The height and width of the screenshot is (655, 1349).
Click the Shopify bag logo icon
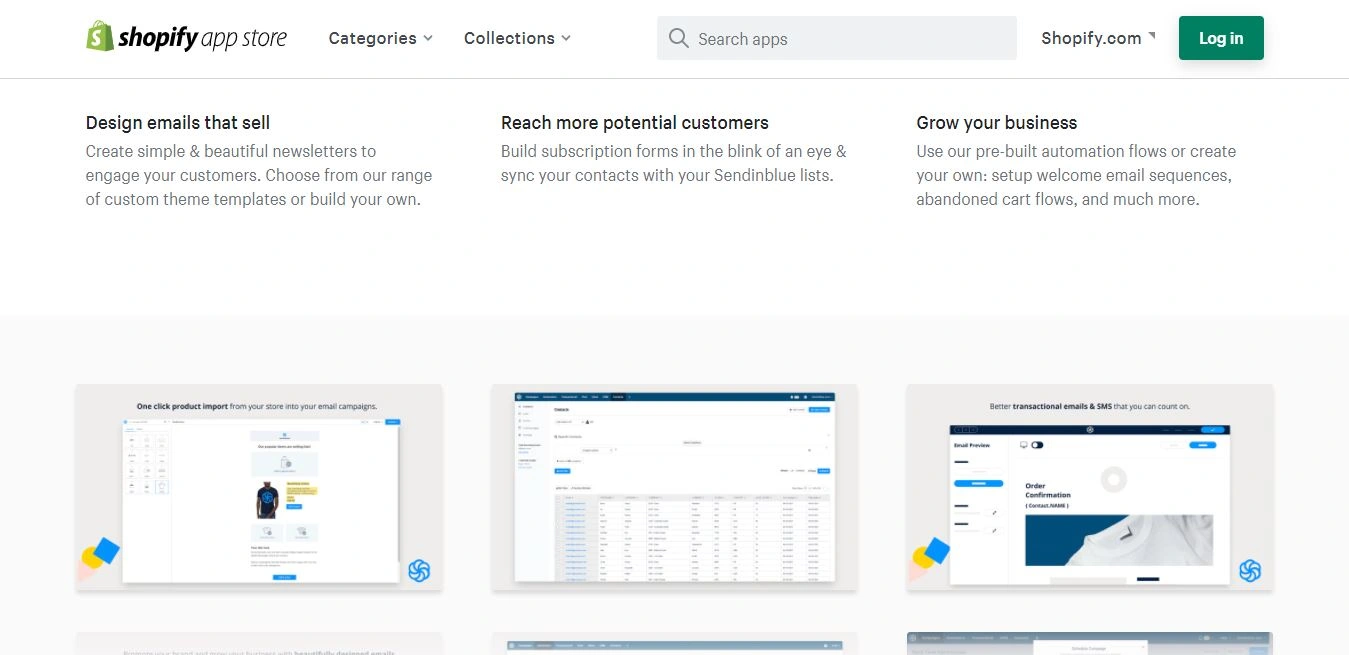pyautogui.click(x=100, y=36)
